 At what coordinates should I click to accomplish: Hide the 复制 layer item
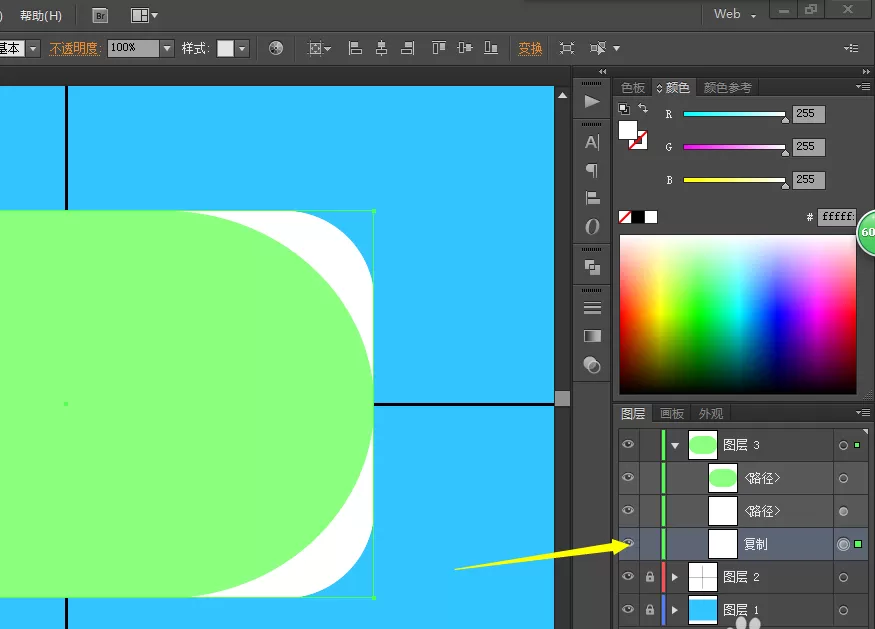(628, 543)
